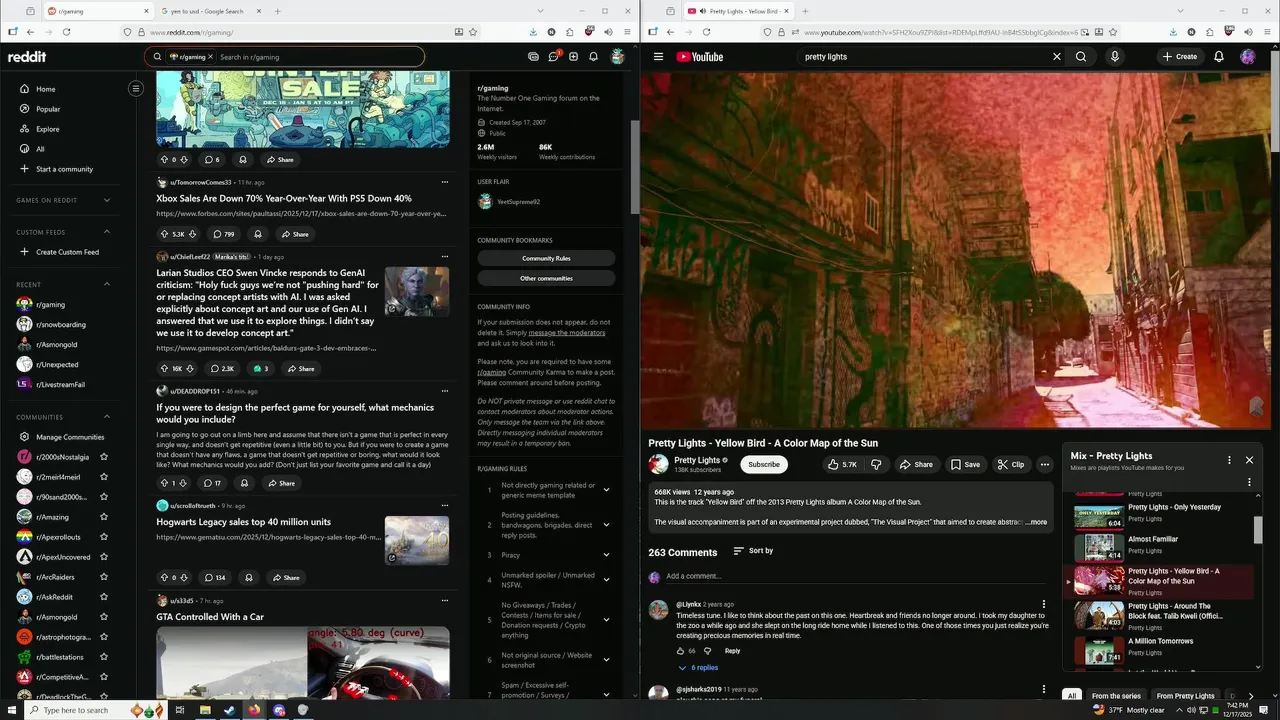
Task: Open Reddit notifications bell
Action: pyautogui.click(x=593, y=57)
